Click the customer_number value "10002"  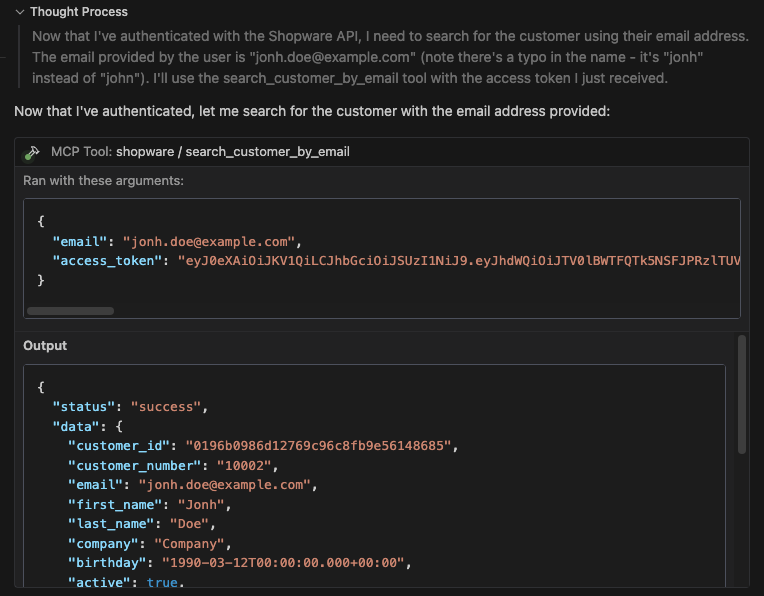pos(244,466)
